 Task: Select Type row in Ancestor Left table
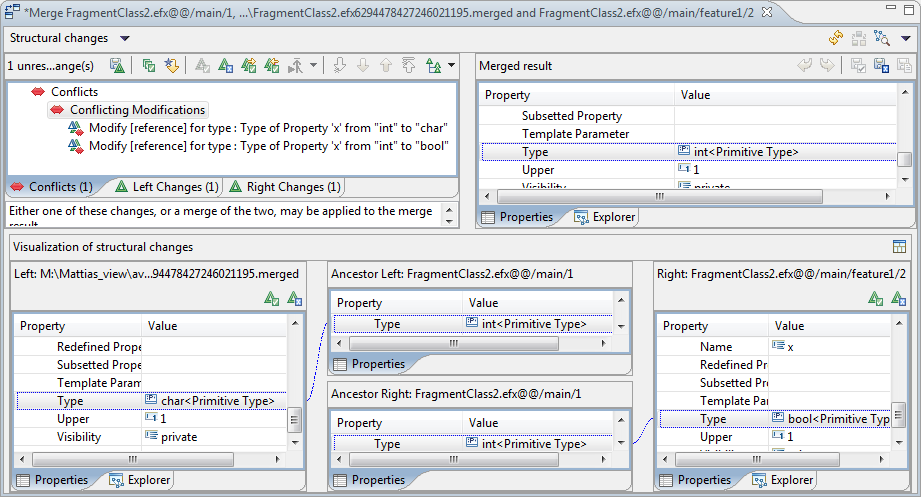pos(473,324)
